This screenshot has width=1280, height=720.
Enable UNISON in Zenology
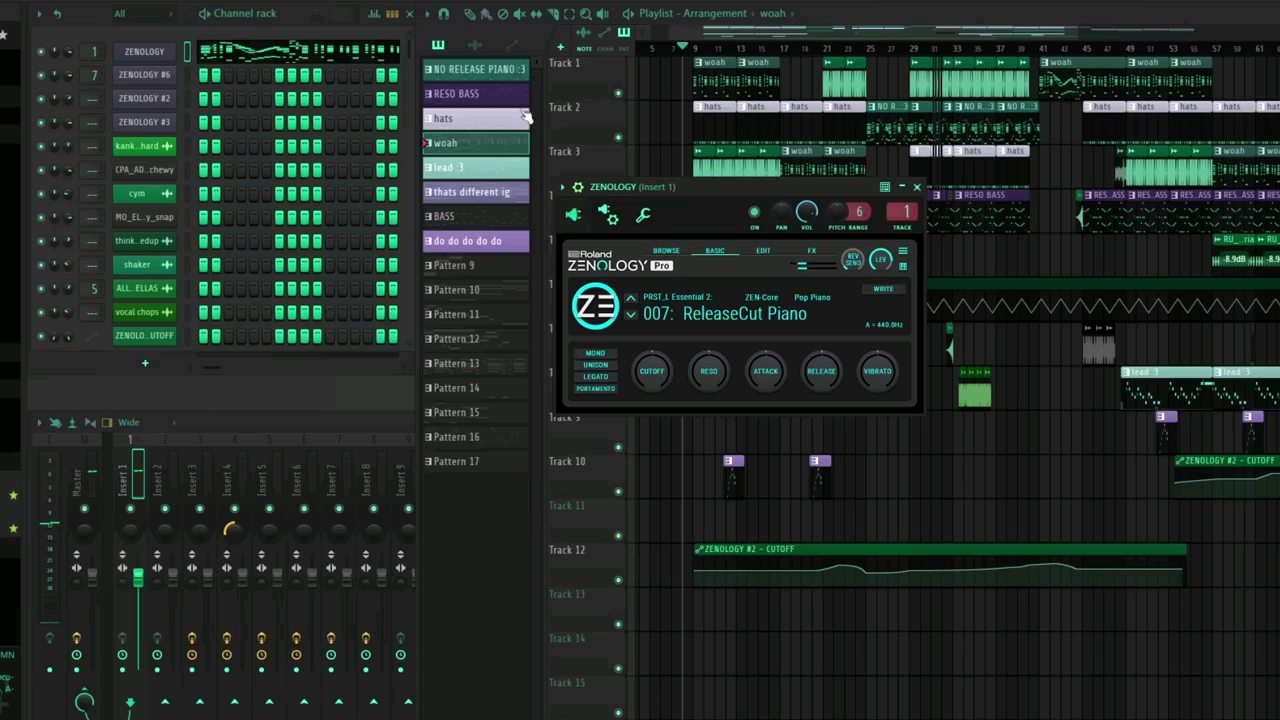click(595, 365)
